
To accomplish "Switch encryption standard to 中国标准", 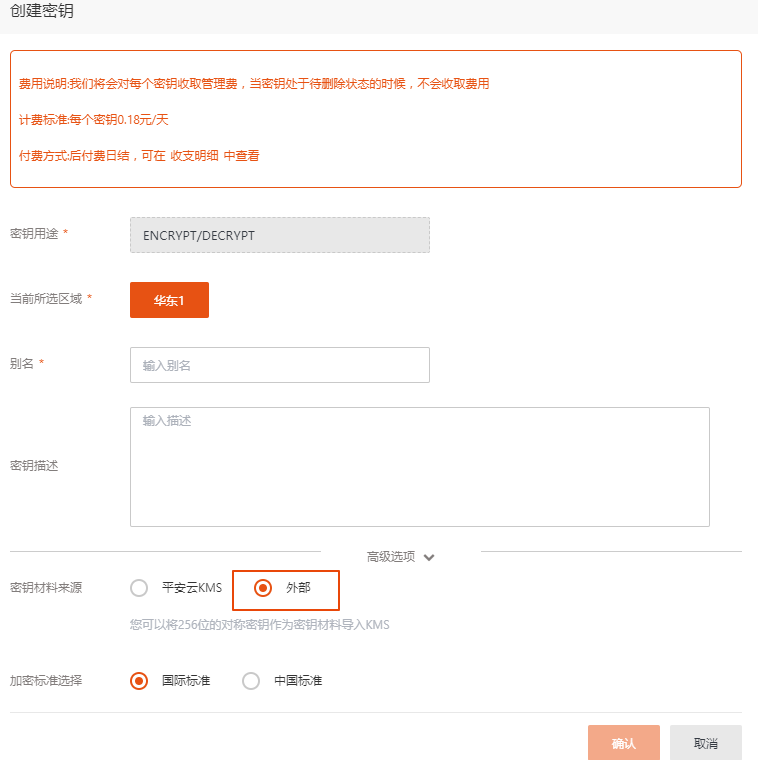I will click(251, 681).
